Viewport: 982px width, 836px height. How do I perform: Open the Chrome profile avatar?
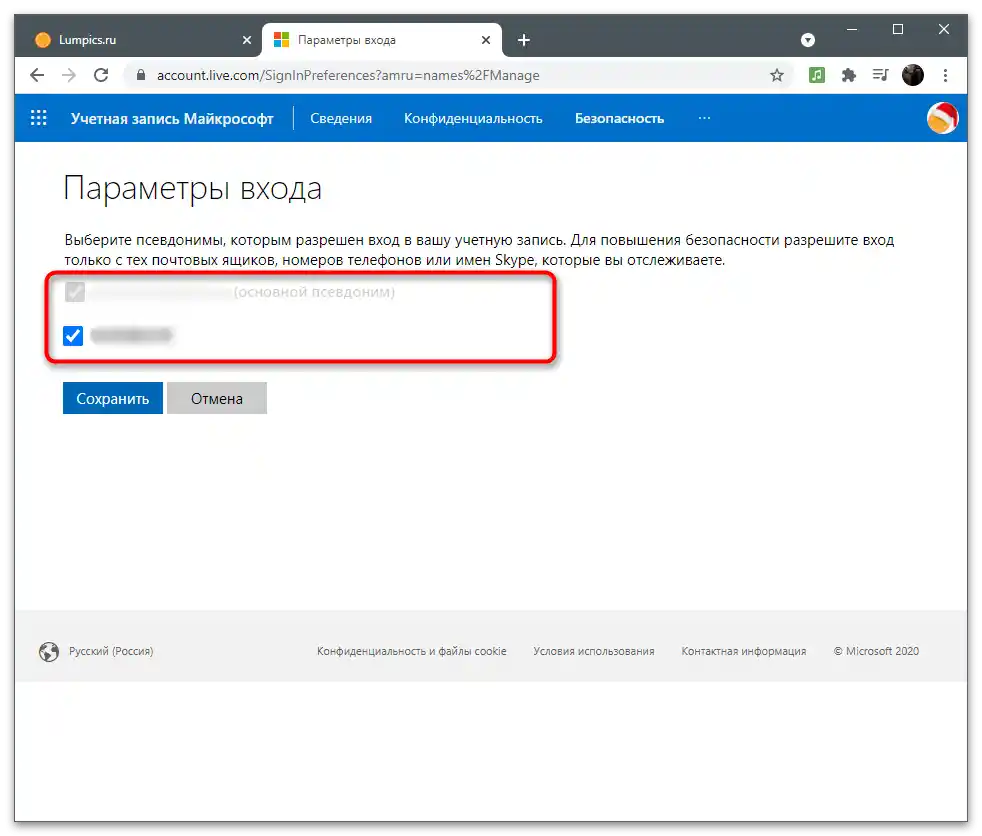(912, 75)
